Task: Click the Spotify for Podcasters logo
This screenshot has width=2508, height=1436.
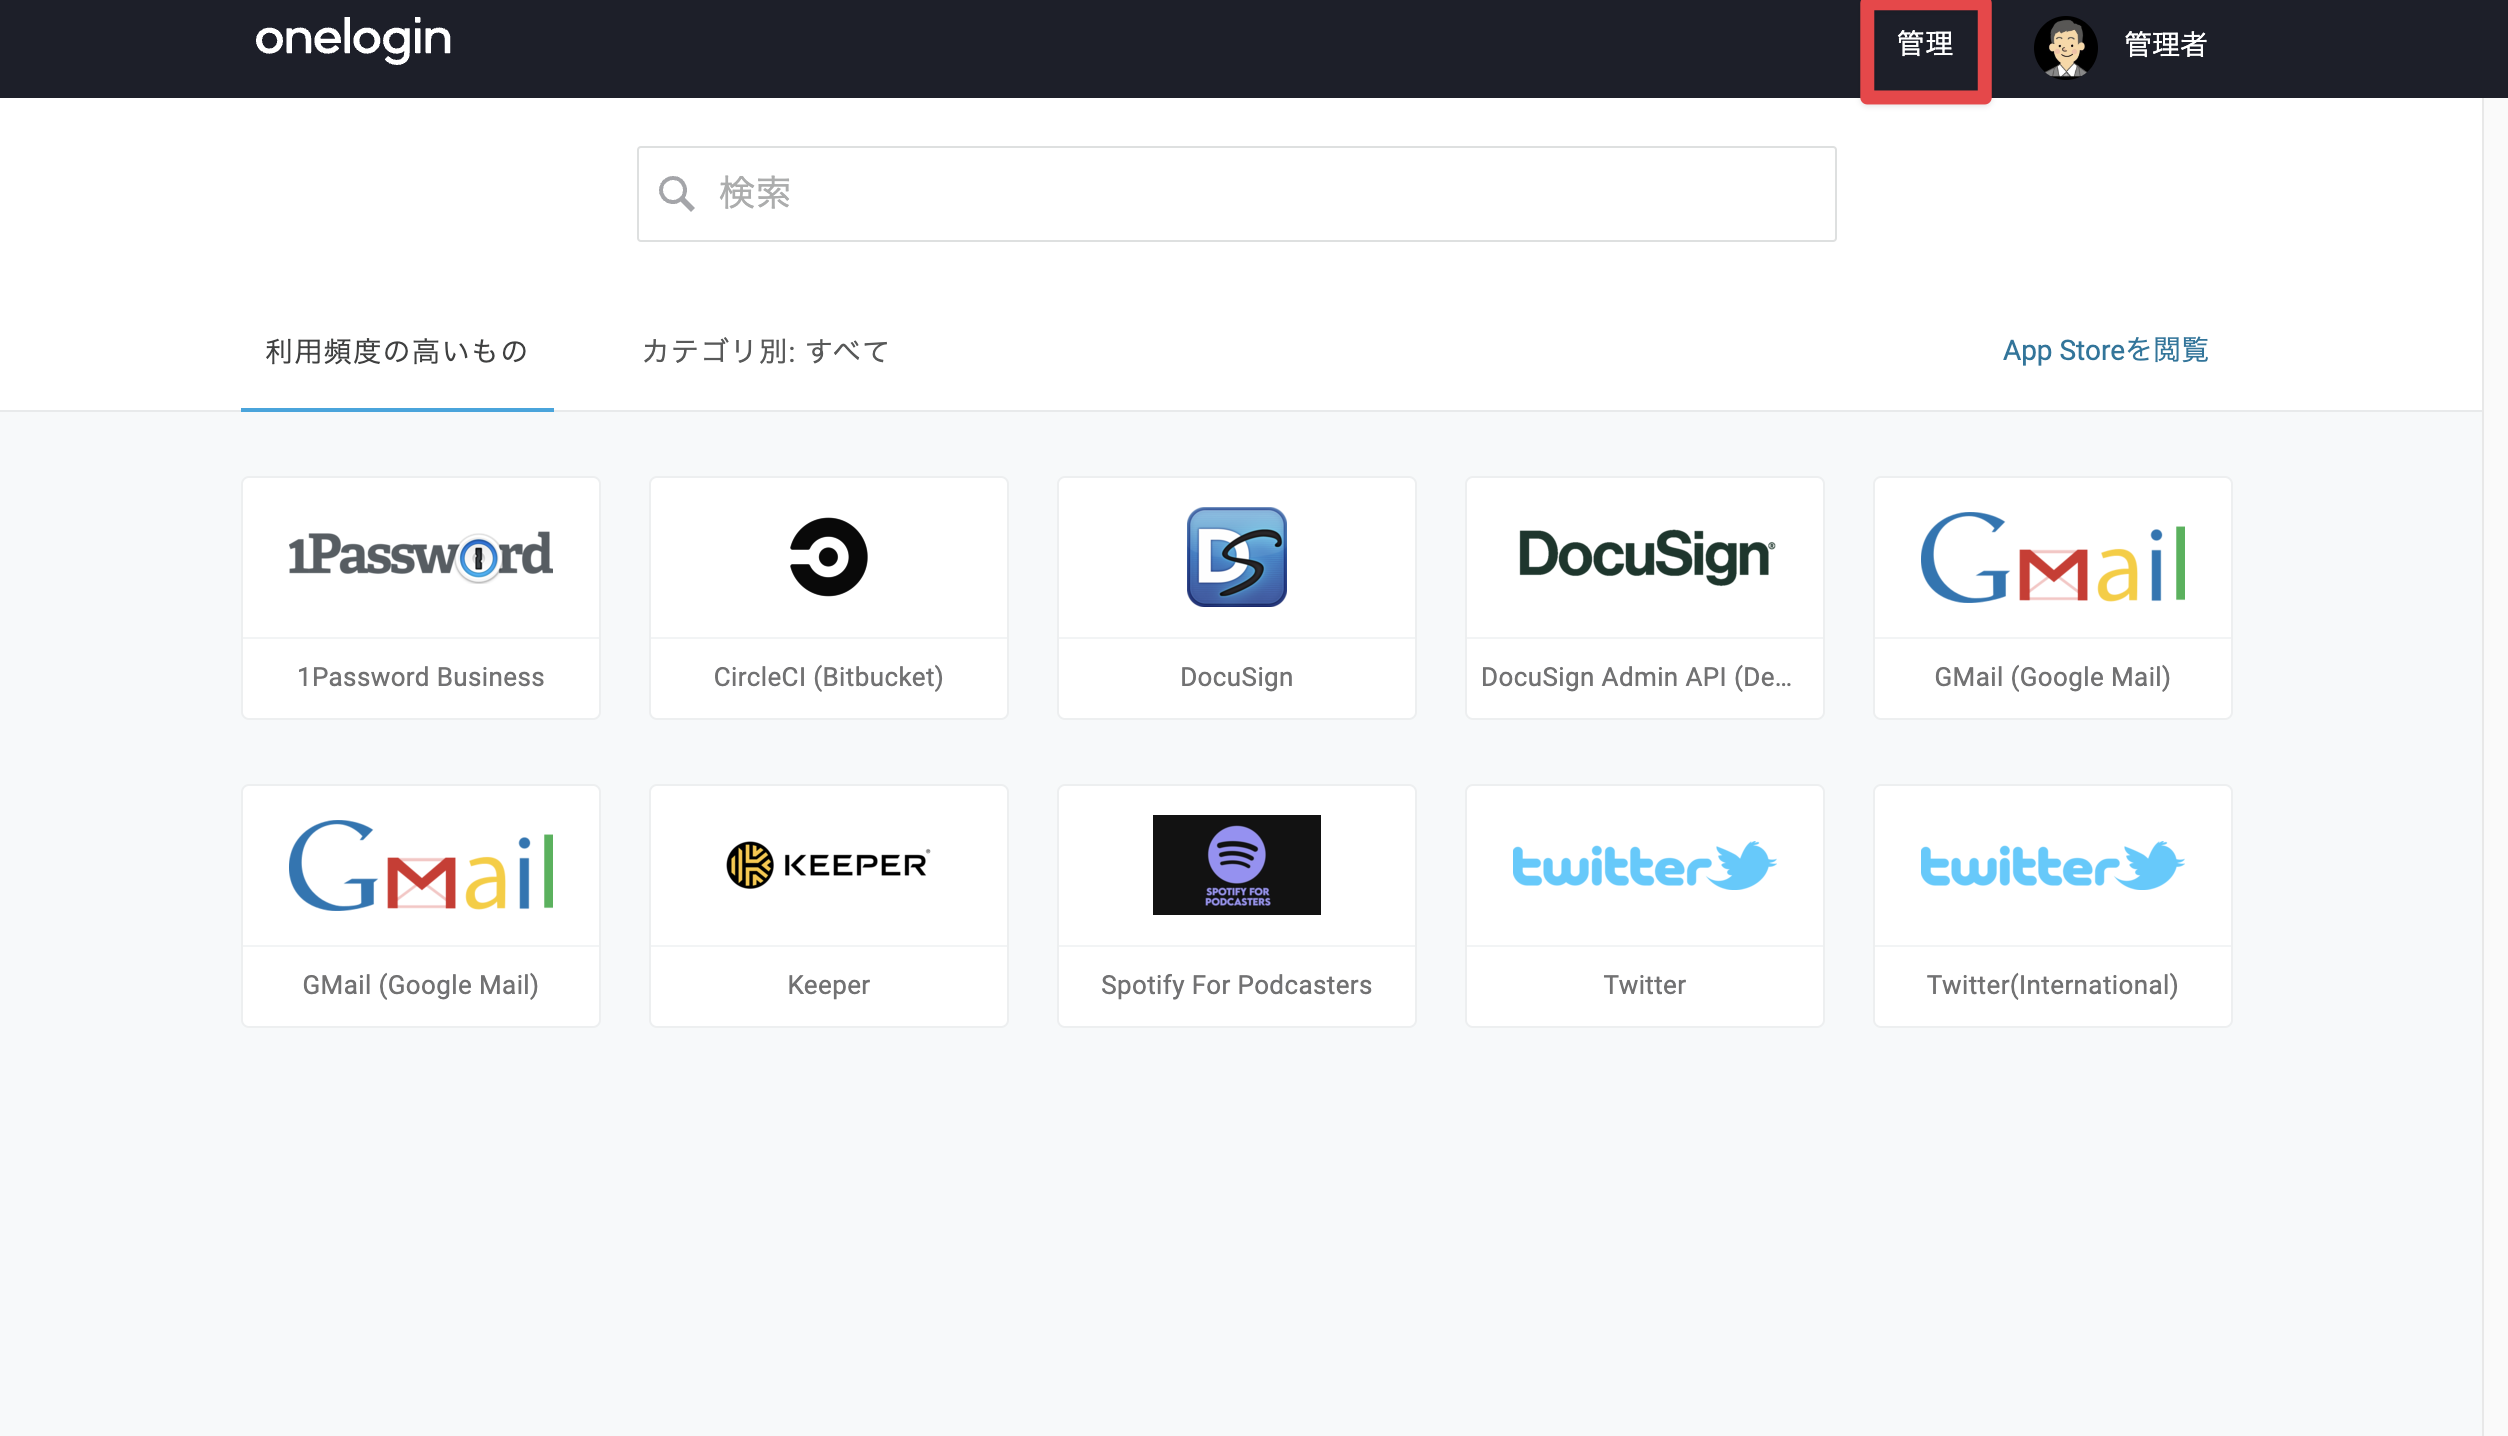Action: (1237, 865)
